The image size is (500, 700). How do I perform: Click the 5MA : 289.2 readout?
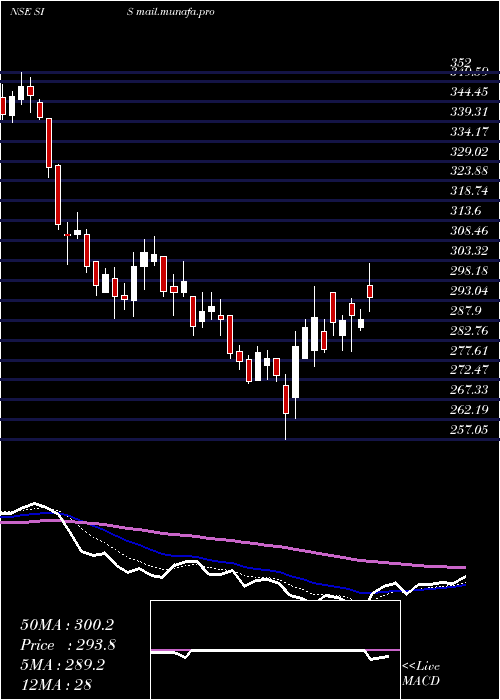(x=62, y=665)
